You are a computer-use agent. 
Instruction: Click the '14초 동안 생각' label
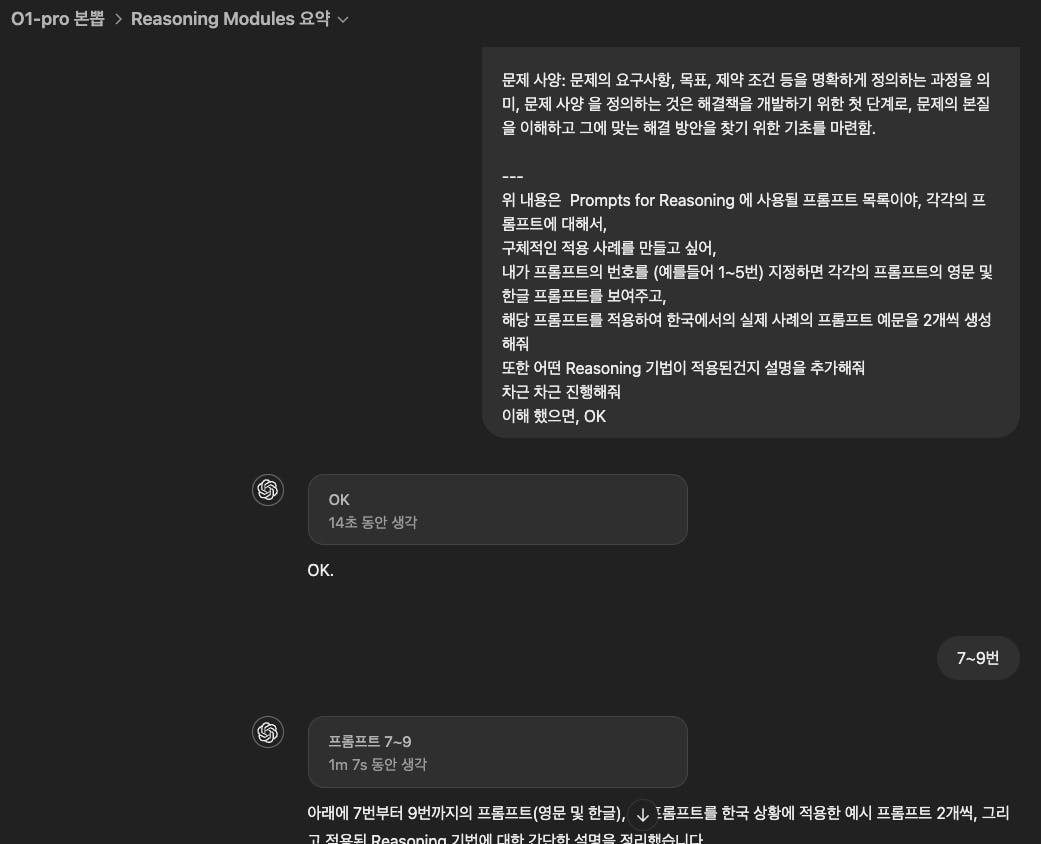[x=372, y=523]
